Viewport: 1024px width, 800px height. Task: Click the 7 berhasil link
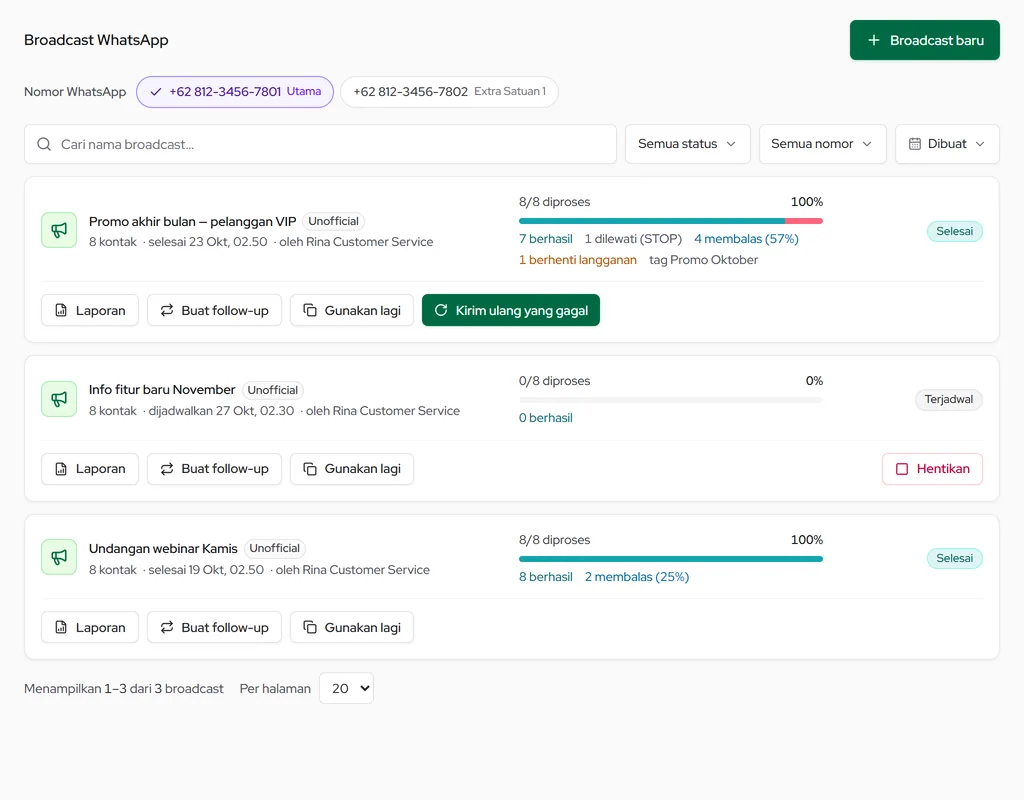pos(546,239)
